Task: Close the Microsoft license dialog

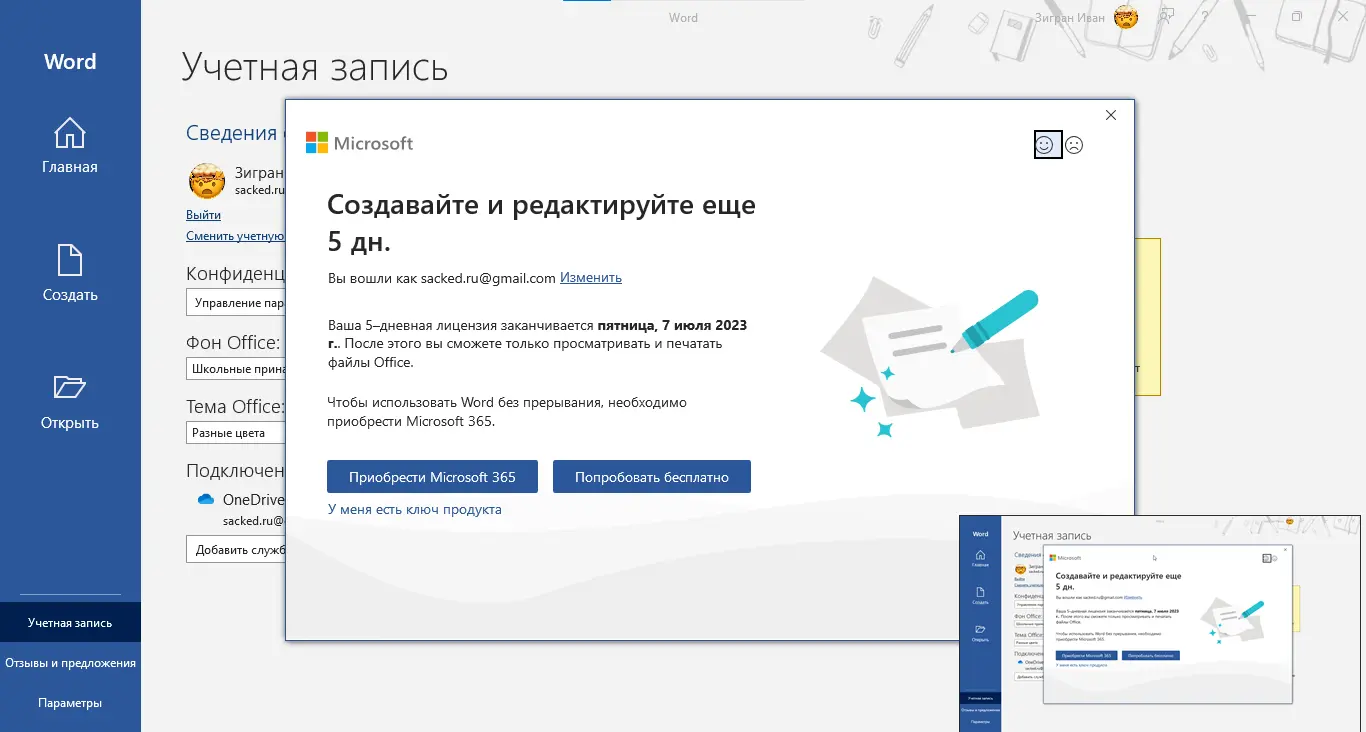Action: click(1111, 115)
